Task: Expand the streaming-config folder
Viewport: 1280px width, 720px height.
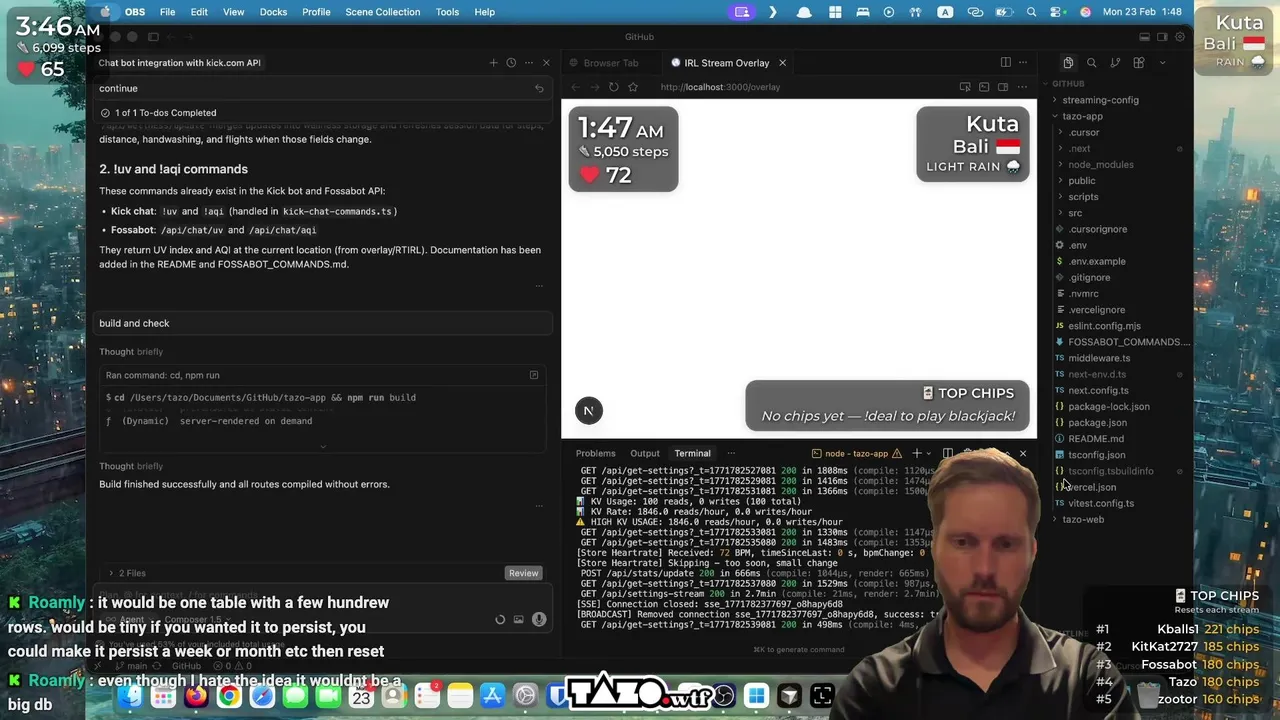Action: tap(1100, 100)
